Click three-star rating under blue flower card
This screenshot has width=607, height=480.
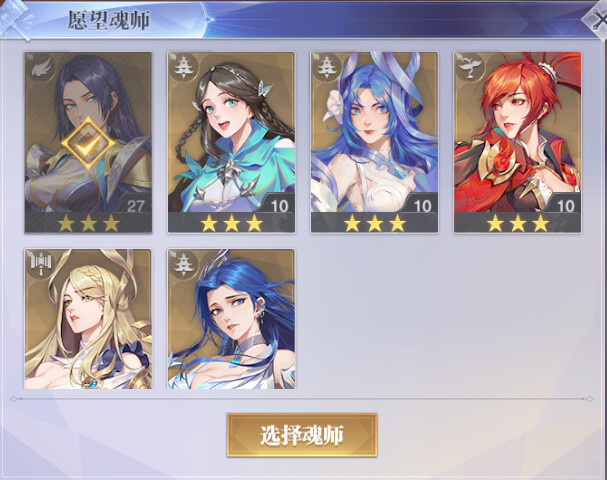click(375, 223)
